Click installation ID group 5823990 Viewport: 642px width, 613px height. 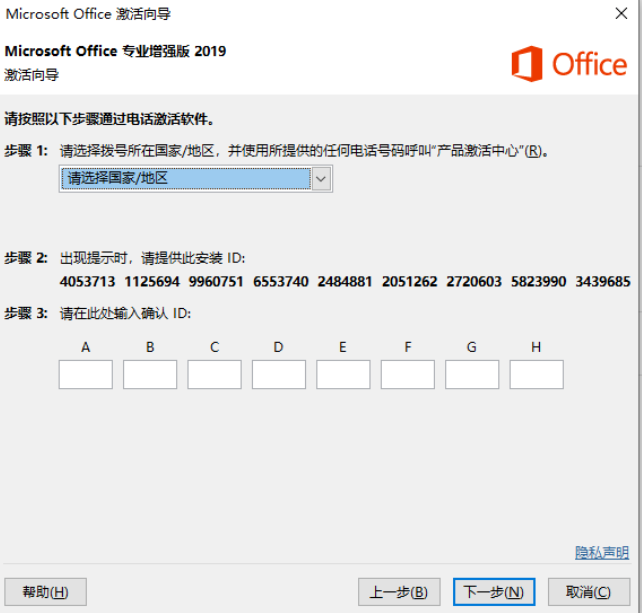[538, 282]
